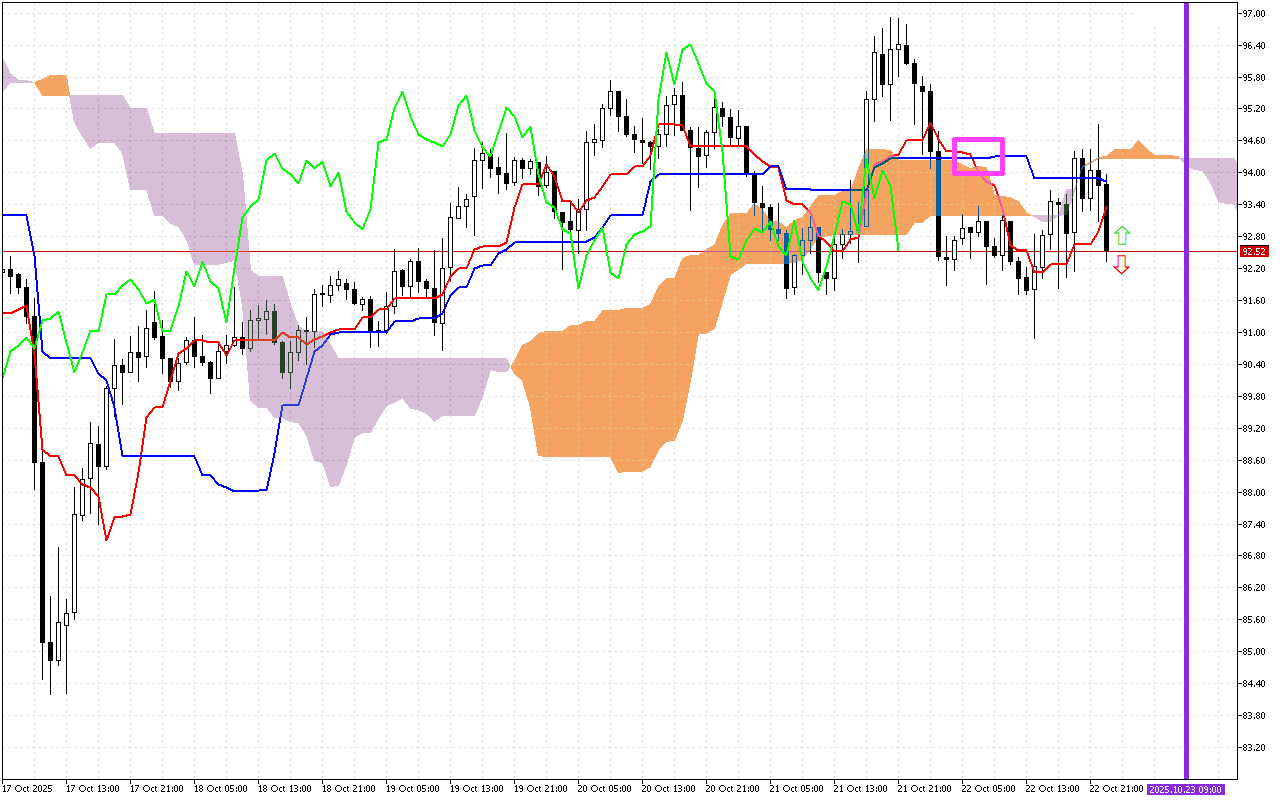Image resolution: width=1280 pixels, height=800 pixels.
Task: Click the 18 Oct 13:00 time axis label
Action: (x=283, y=789)
